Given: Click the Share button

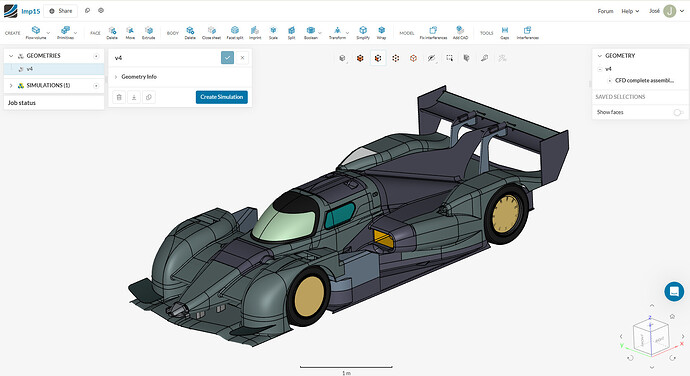Looking at the screenshot, I should pos(61,11).
